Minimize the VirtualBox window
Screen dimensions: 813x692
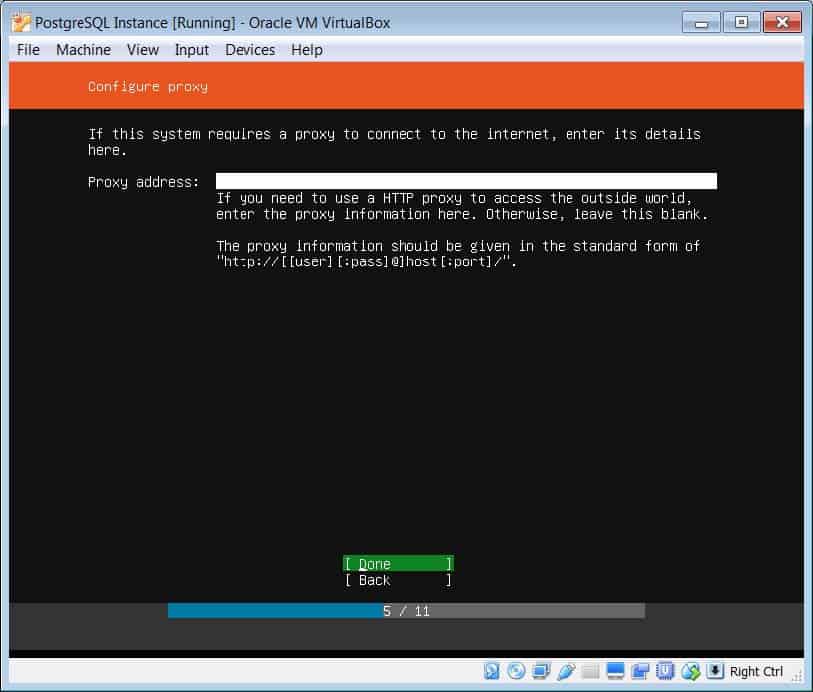[701, 23]
